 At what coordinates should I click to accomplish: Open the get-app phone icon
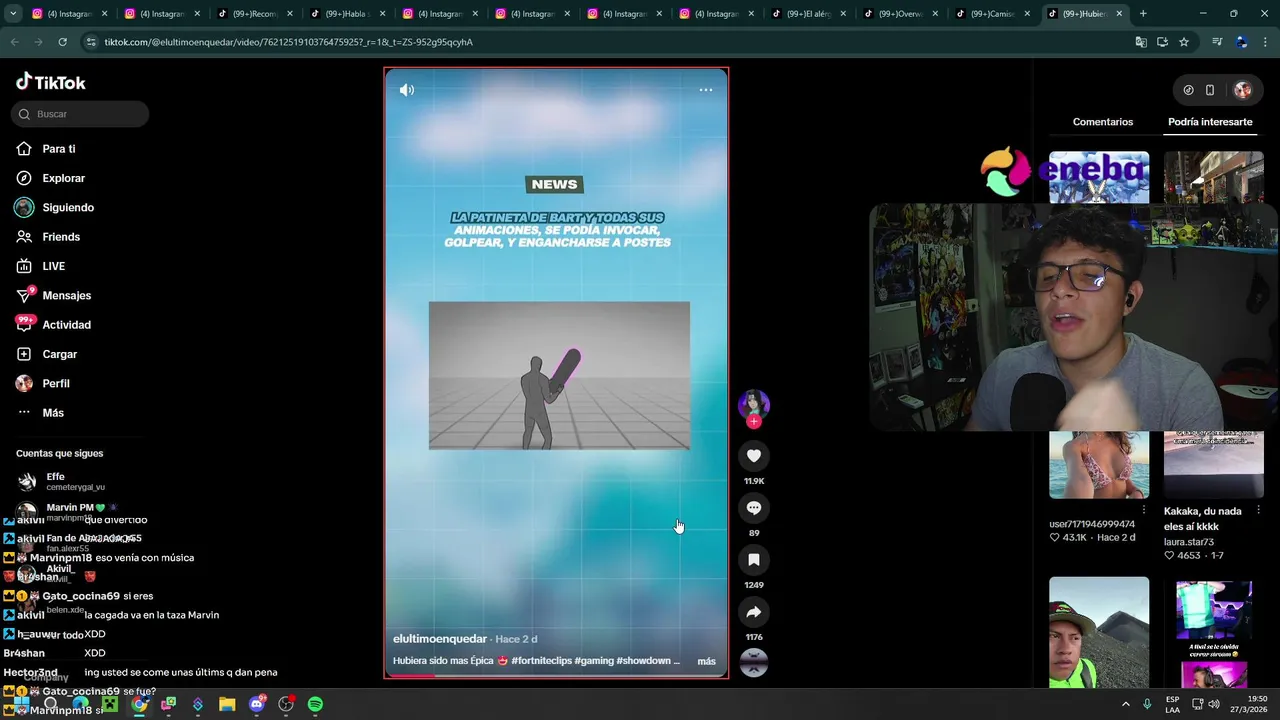coord(1210,90)
